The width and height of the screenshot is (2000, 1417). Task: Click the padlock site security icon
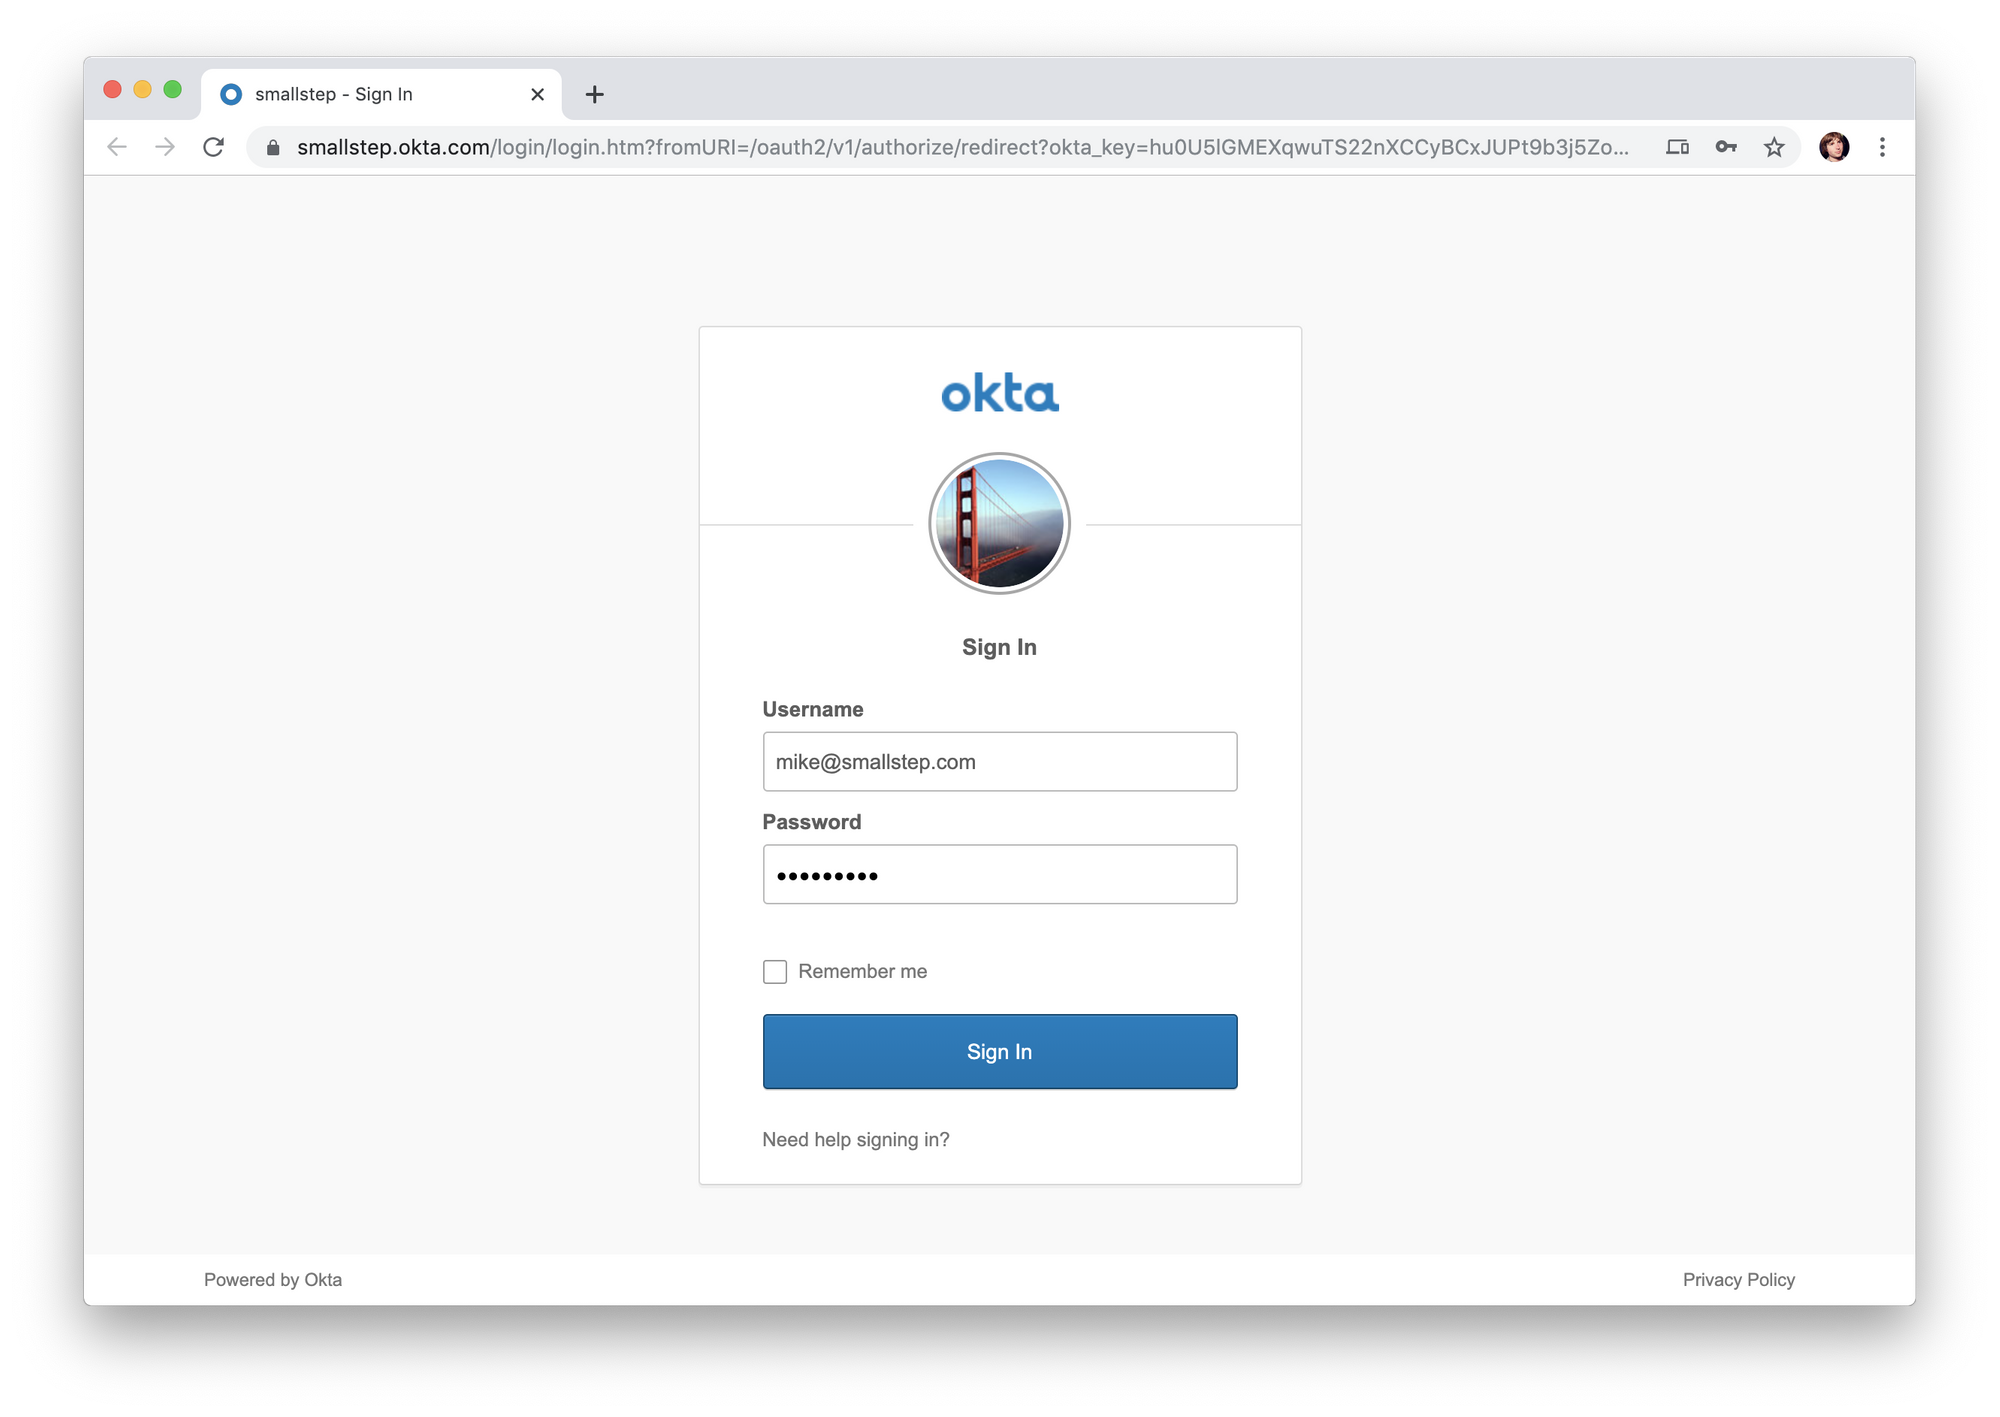point(273,147)
